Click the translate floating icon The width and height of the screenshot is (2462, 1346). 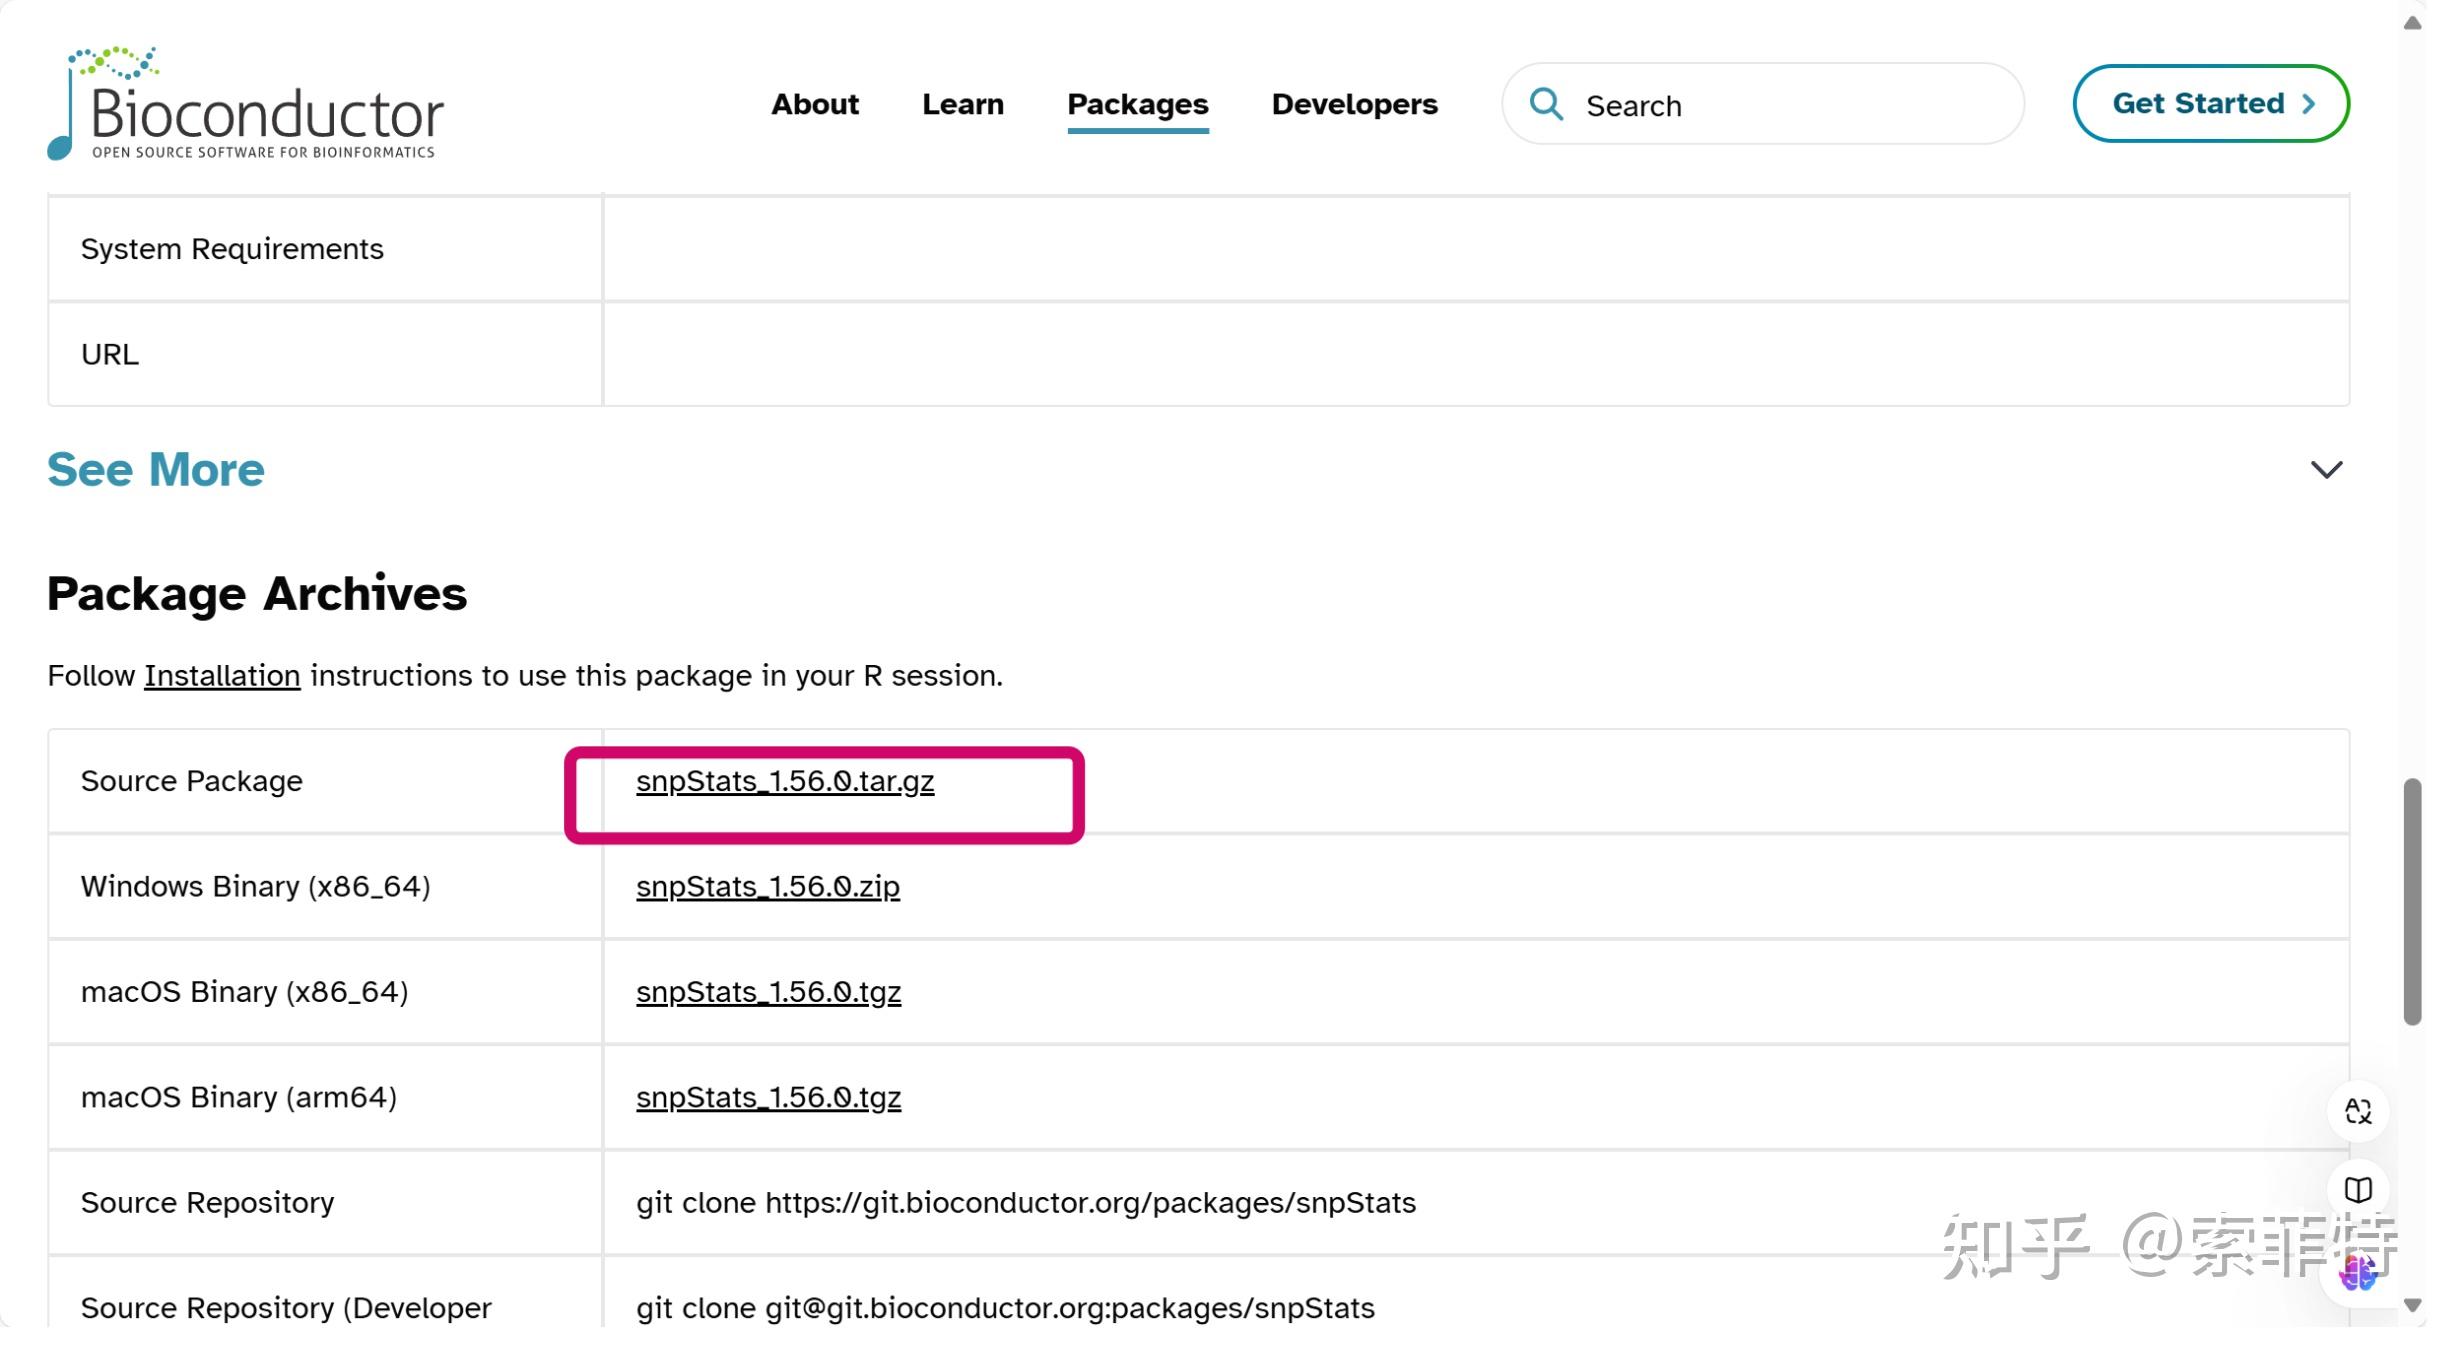pyautogui.click(x=2357, y=1111)
